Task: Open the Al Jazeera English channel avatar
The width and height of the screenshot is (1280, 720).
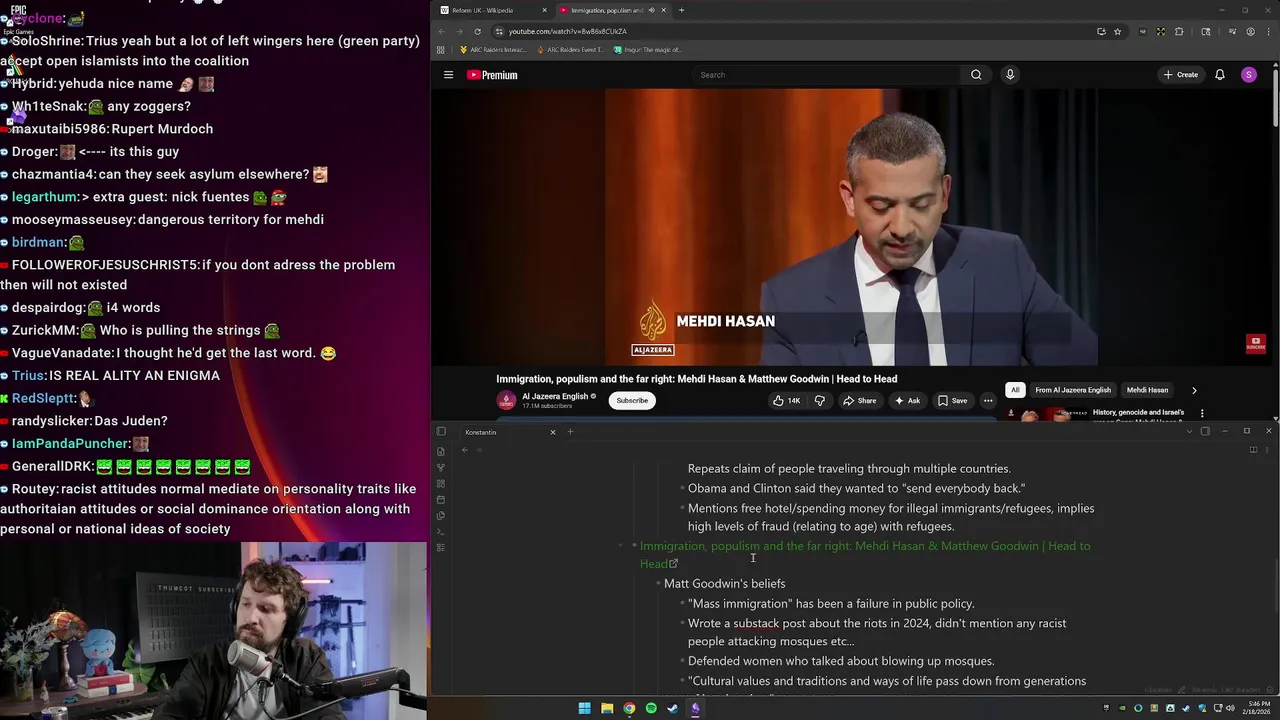Action: click(x=506, y=400)
